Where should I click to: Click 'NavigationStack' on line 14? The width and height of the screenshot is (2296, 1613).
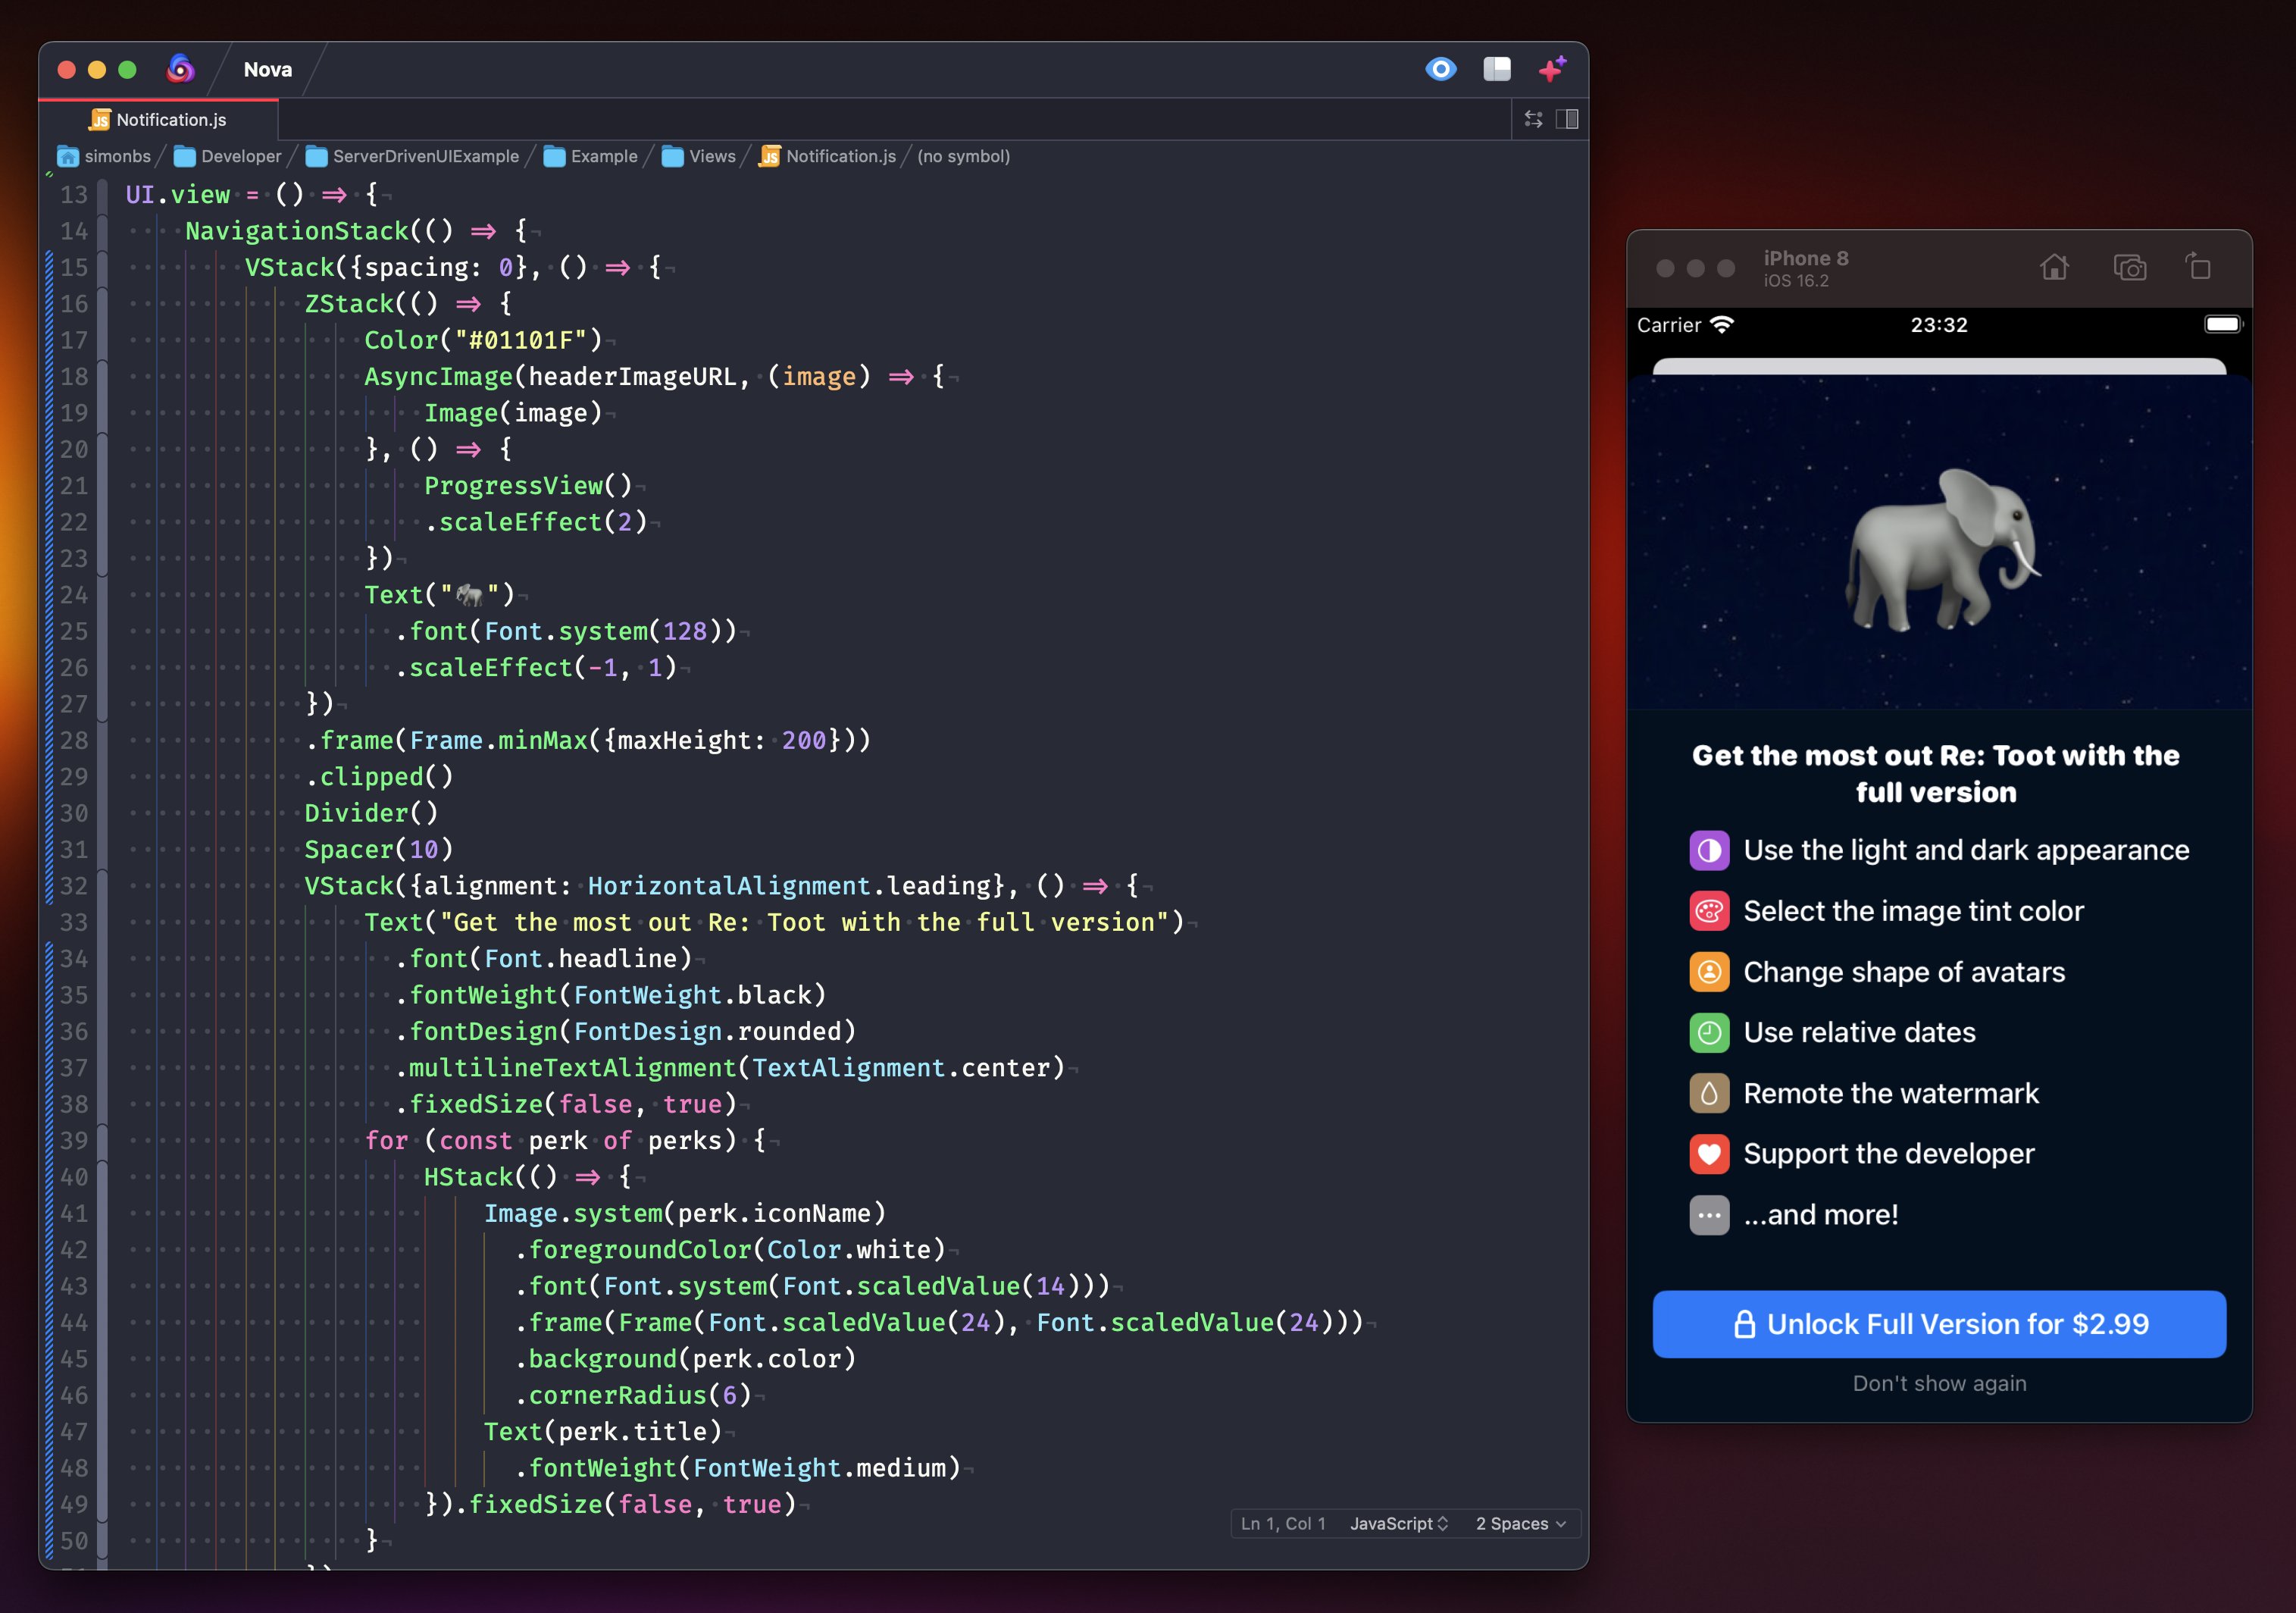pyautogui.click(x=297, y=231)
